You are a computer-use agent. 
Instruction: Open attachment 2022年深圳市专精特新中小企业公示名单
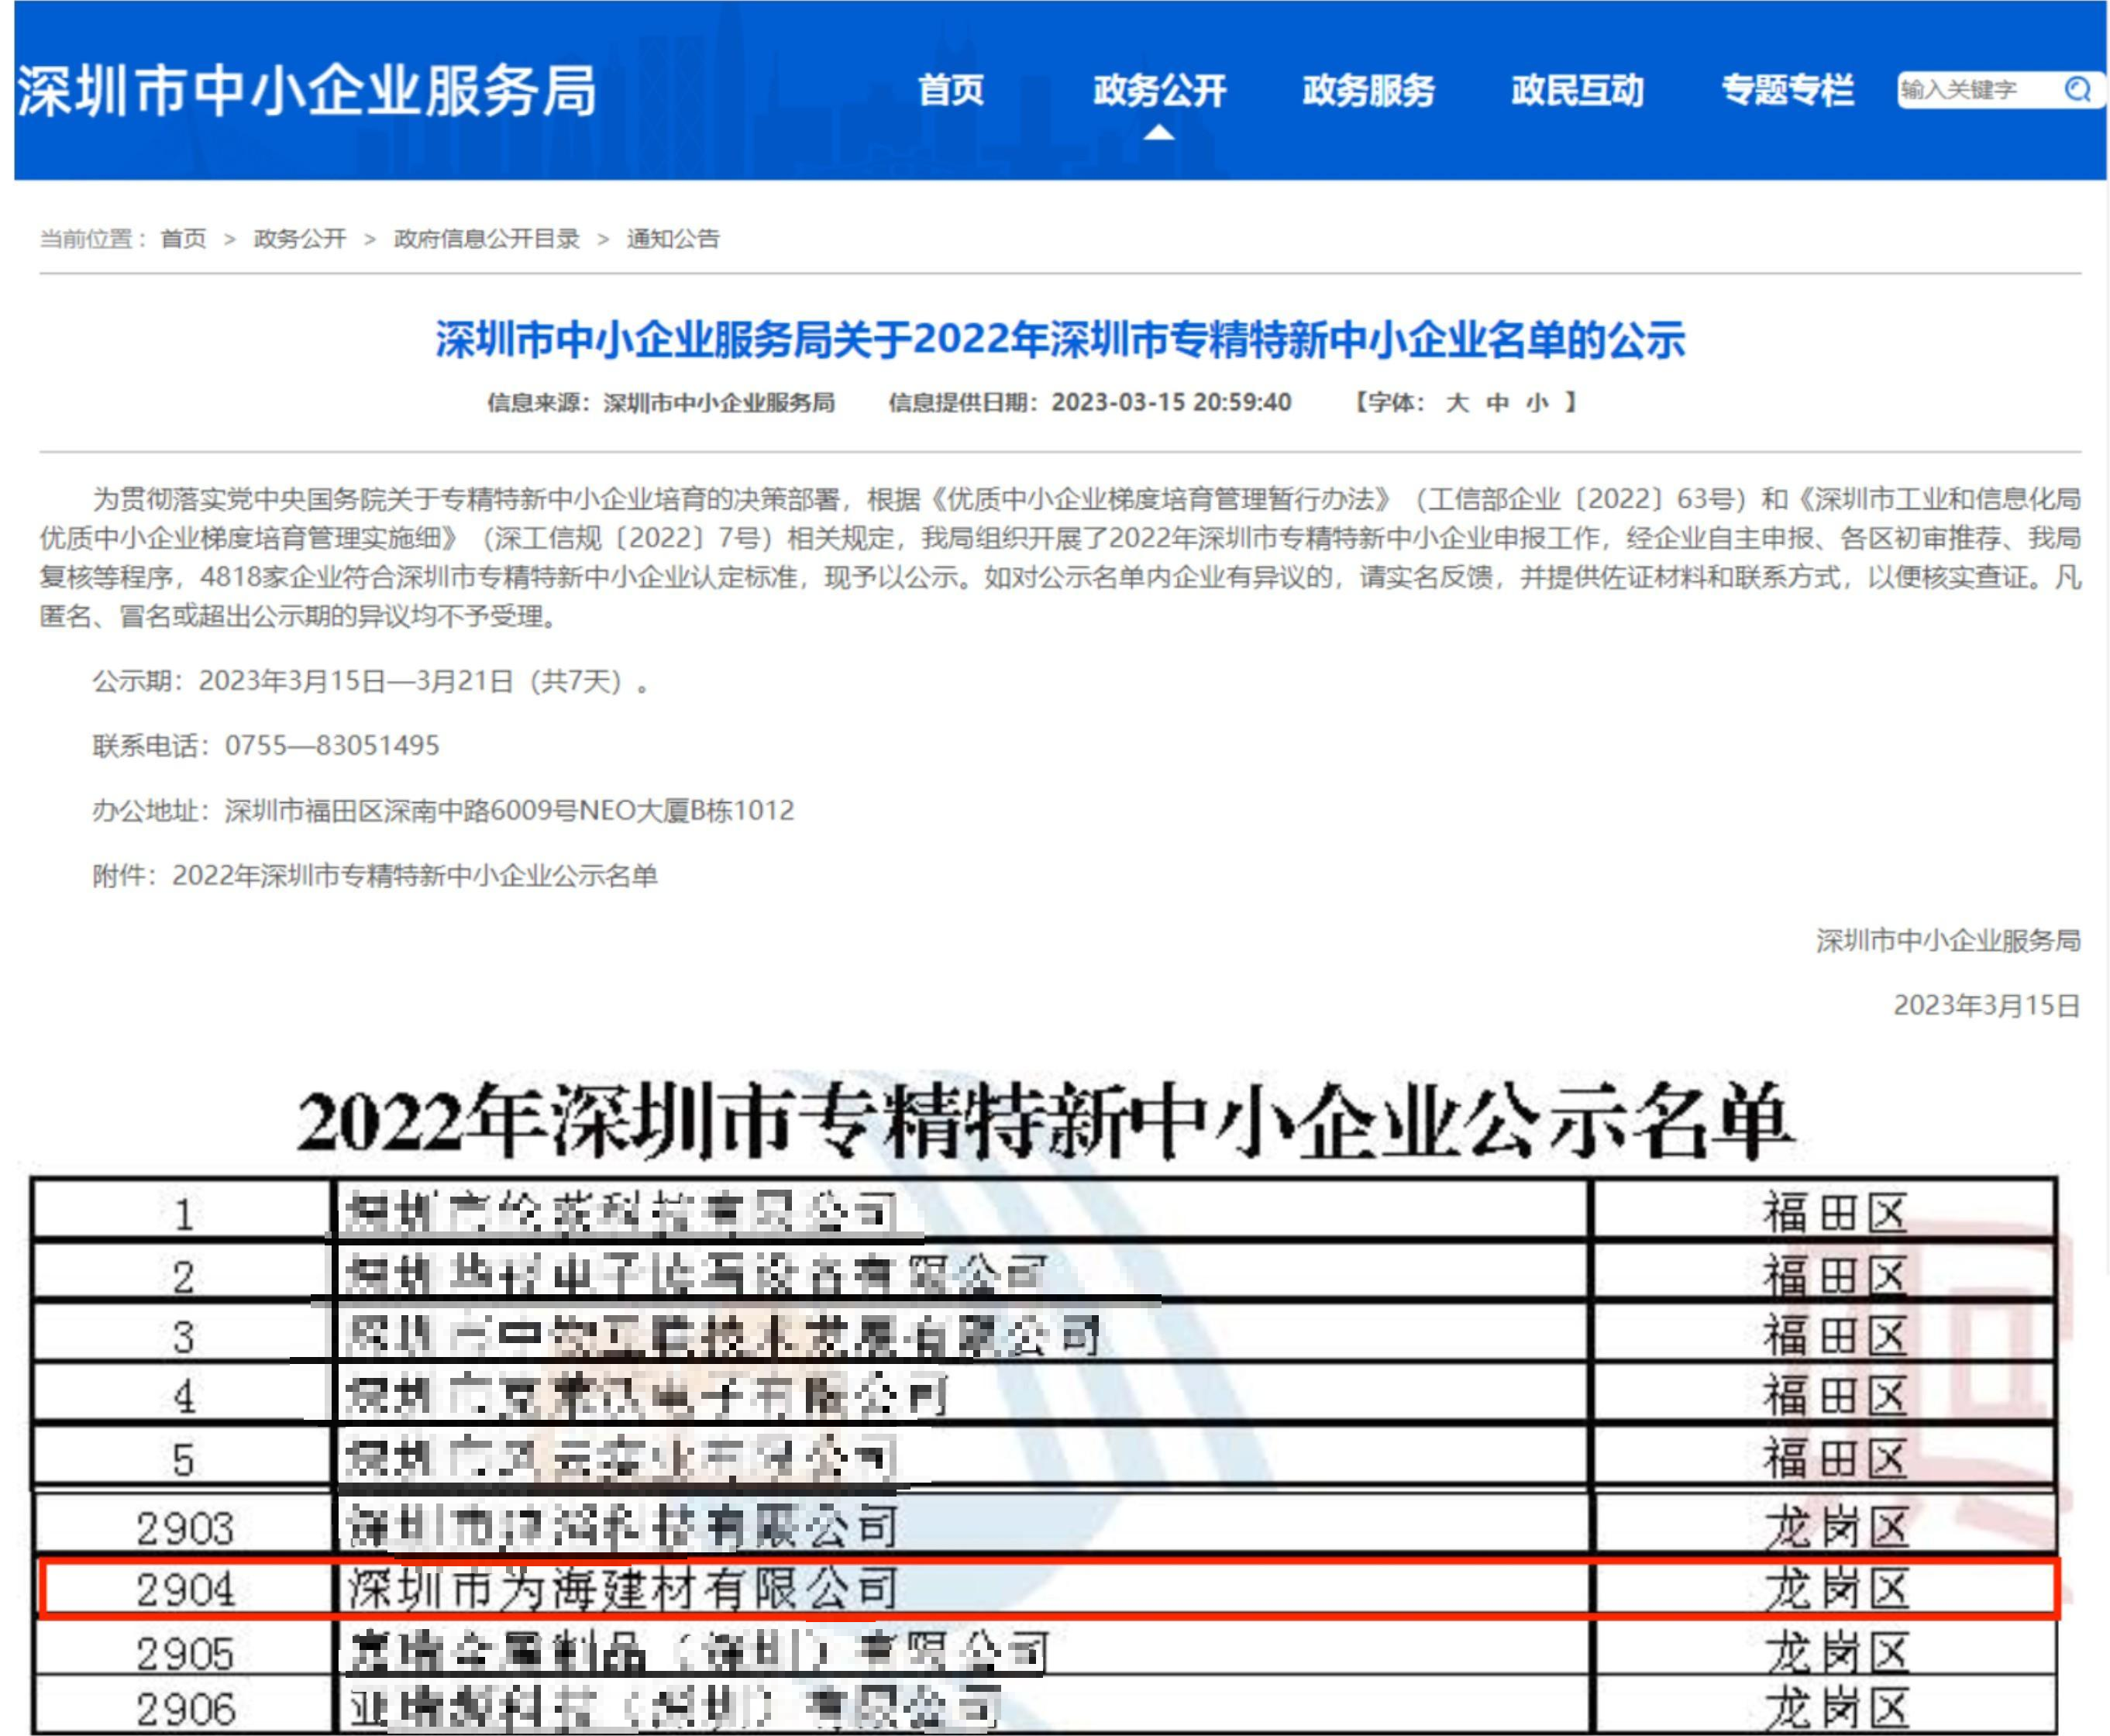[415, 875]
